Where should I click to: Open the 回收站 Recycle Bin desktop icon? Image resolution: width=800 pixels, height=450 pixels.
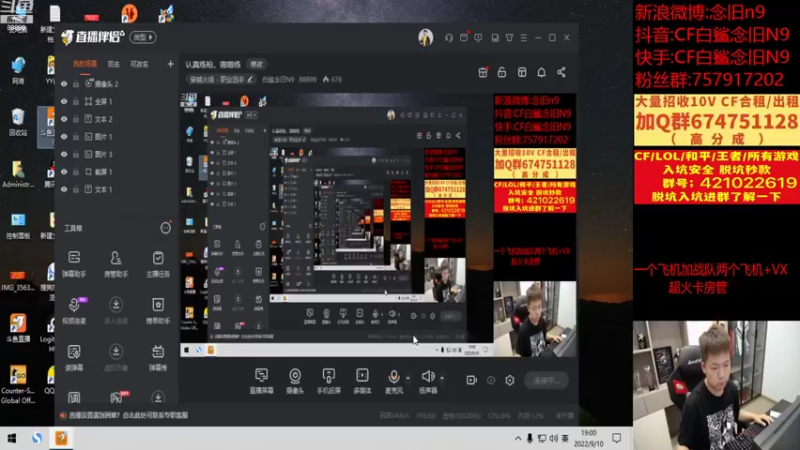tap(18, 122)
